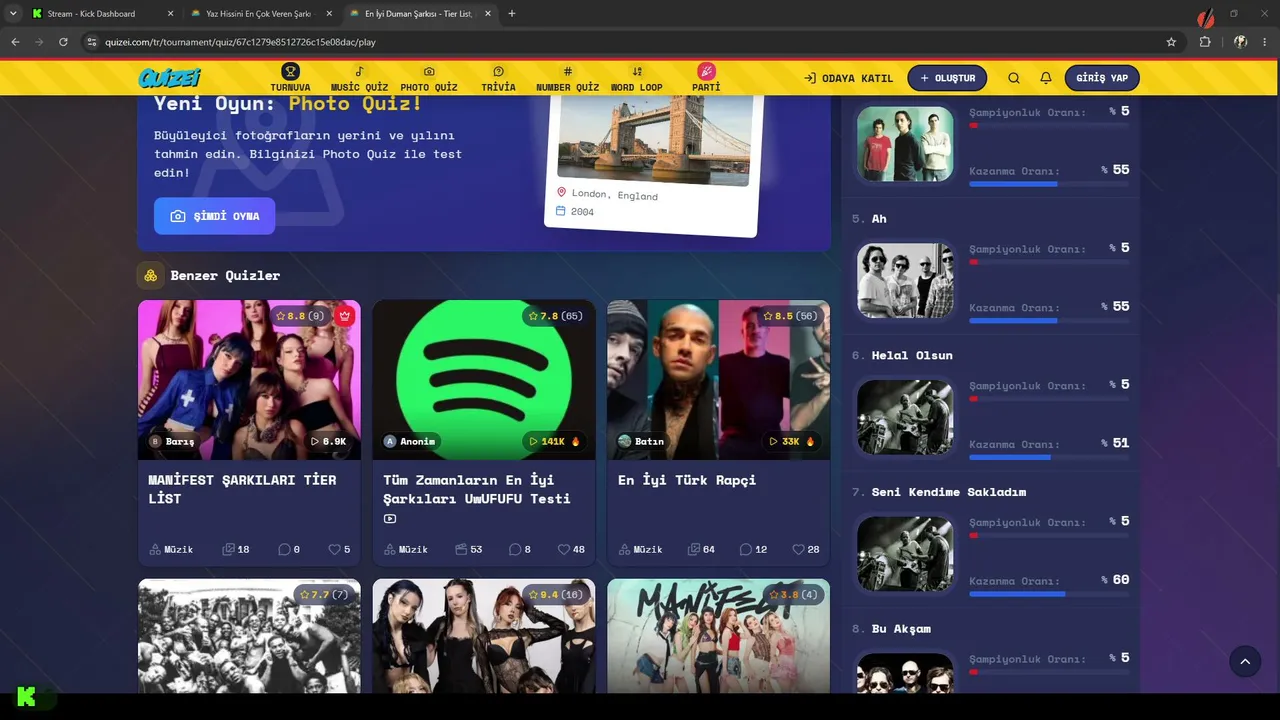Click the Anonim author label
This screenshot has width=1280, height=720.
[410, 441]
